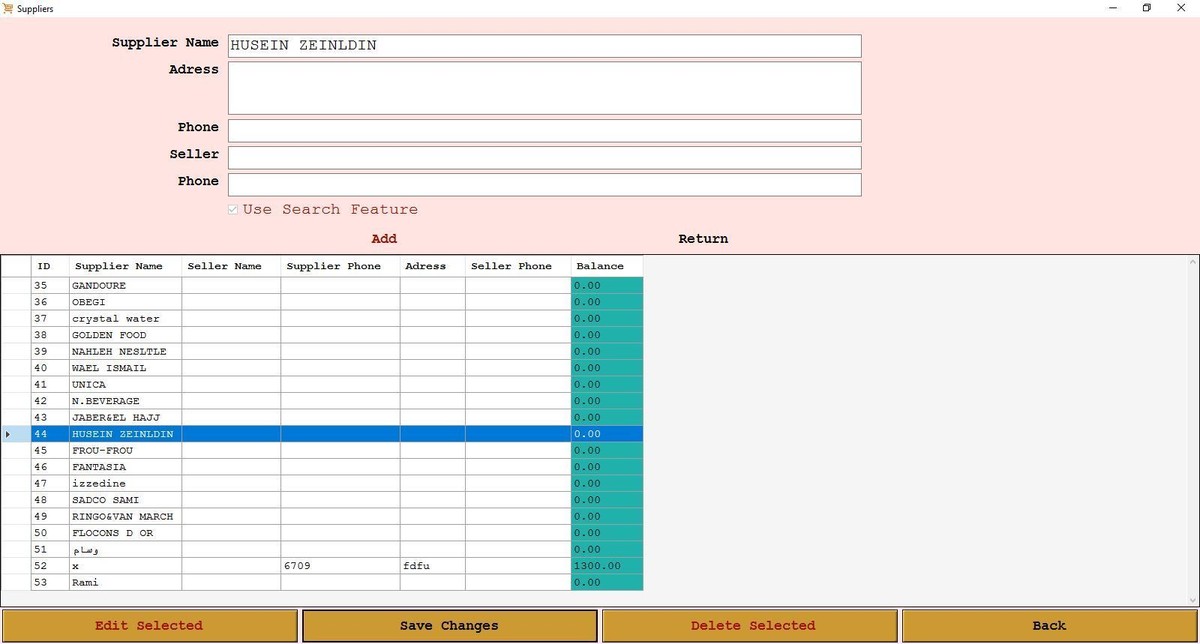The height and width of the screenshot is (644, 1200).
Task: Click the Seller input field
Action: (544, 158)
